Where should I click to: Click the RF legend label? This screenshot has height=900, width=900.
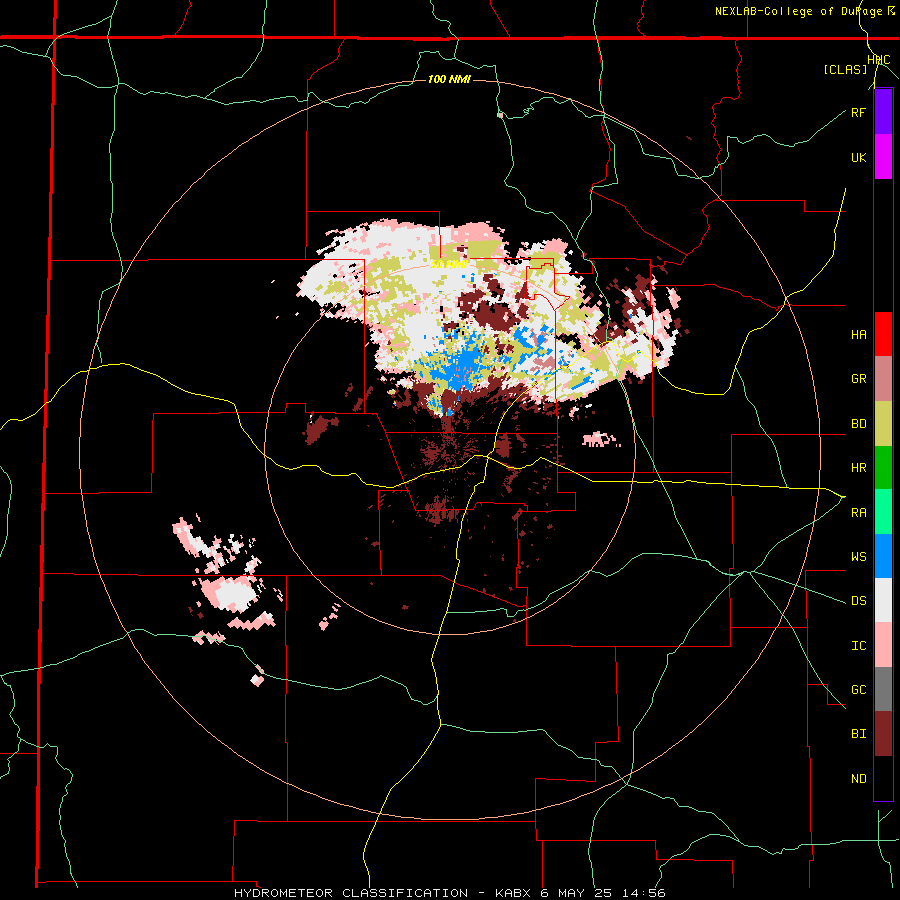858,112
